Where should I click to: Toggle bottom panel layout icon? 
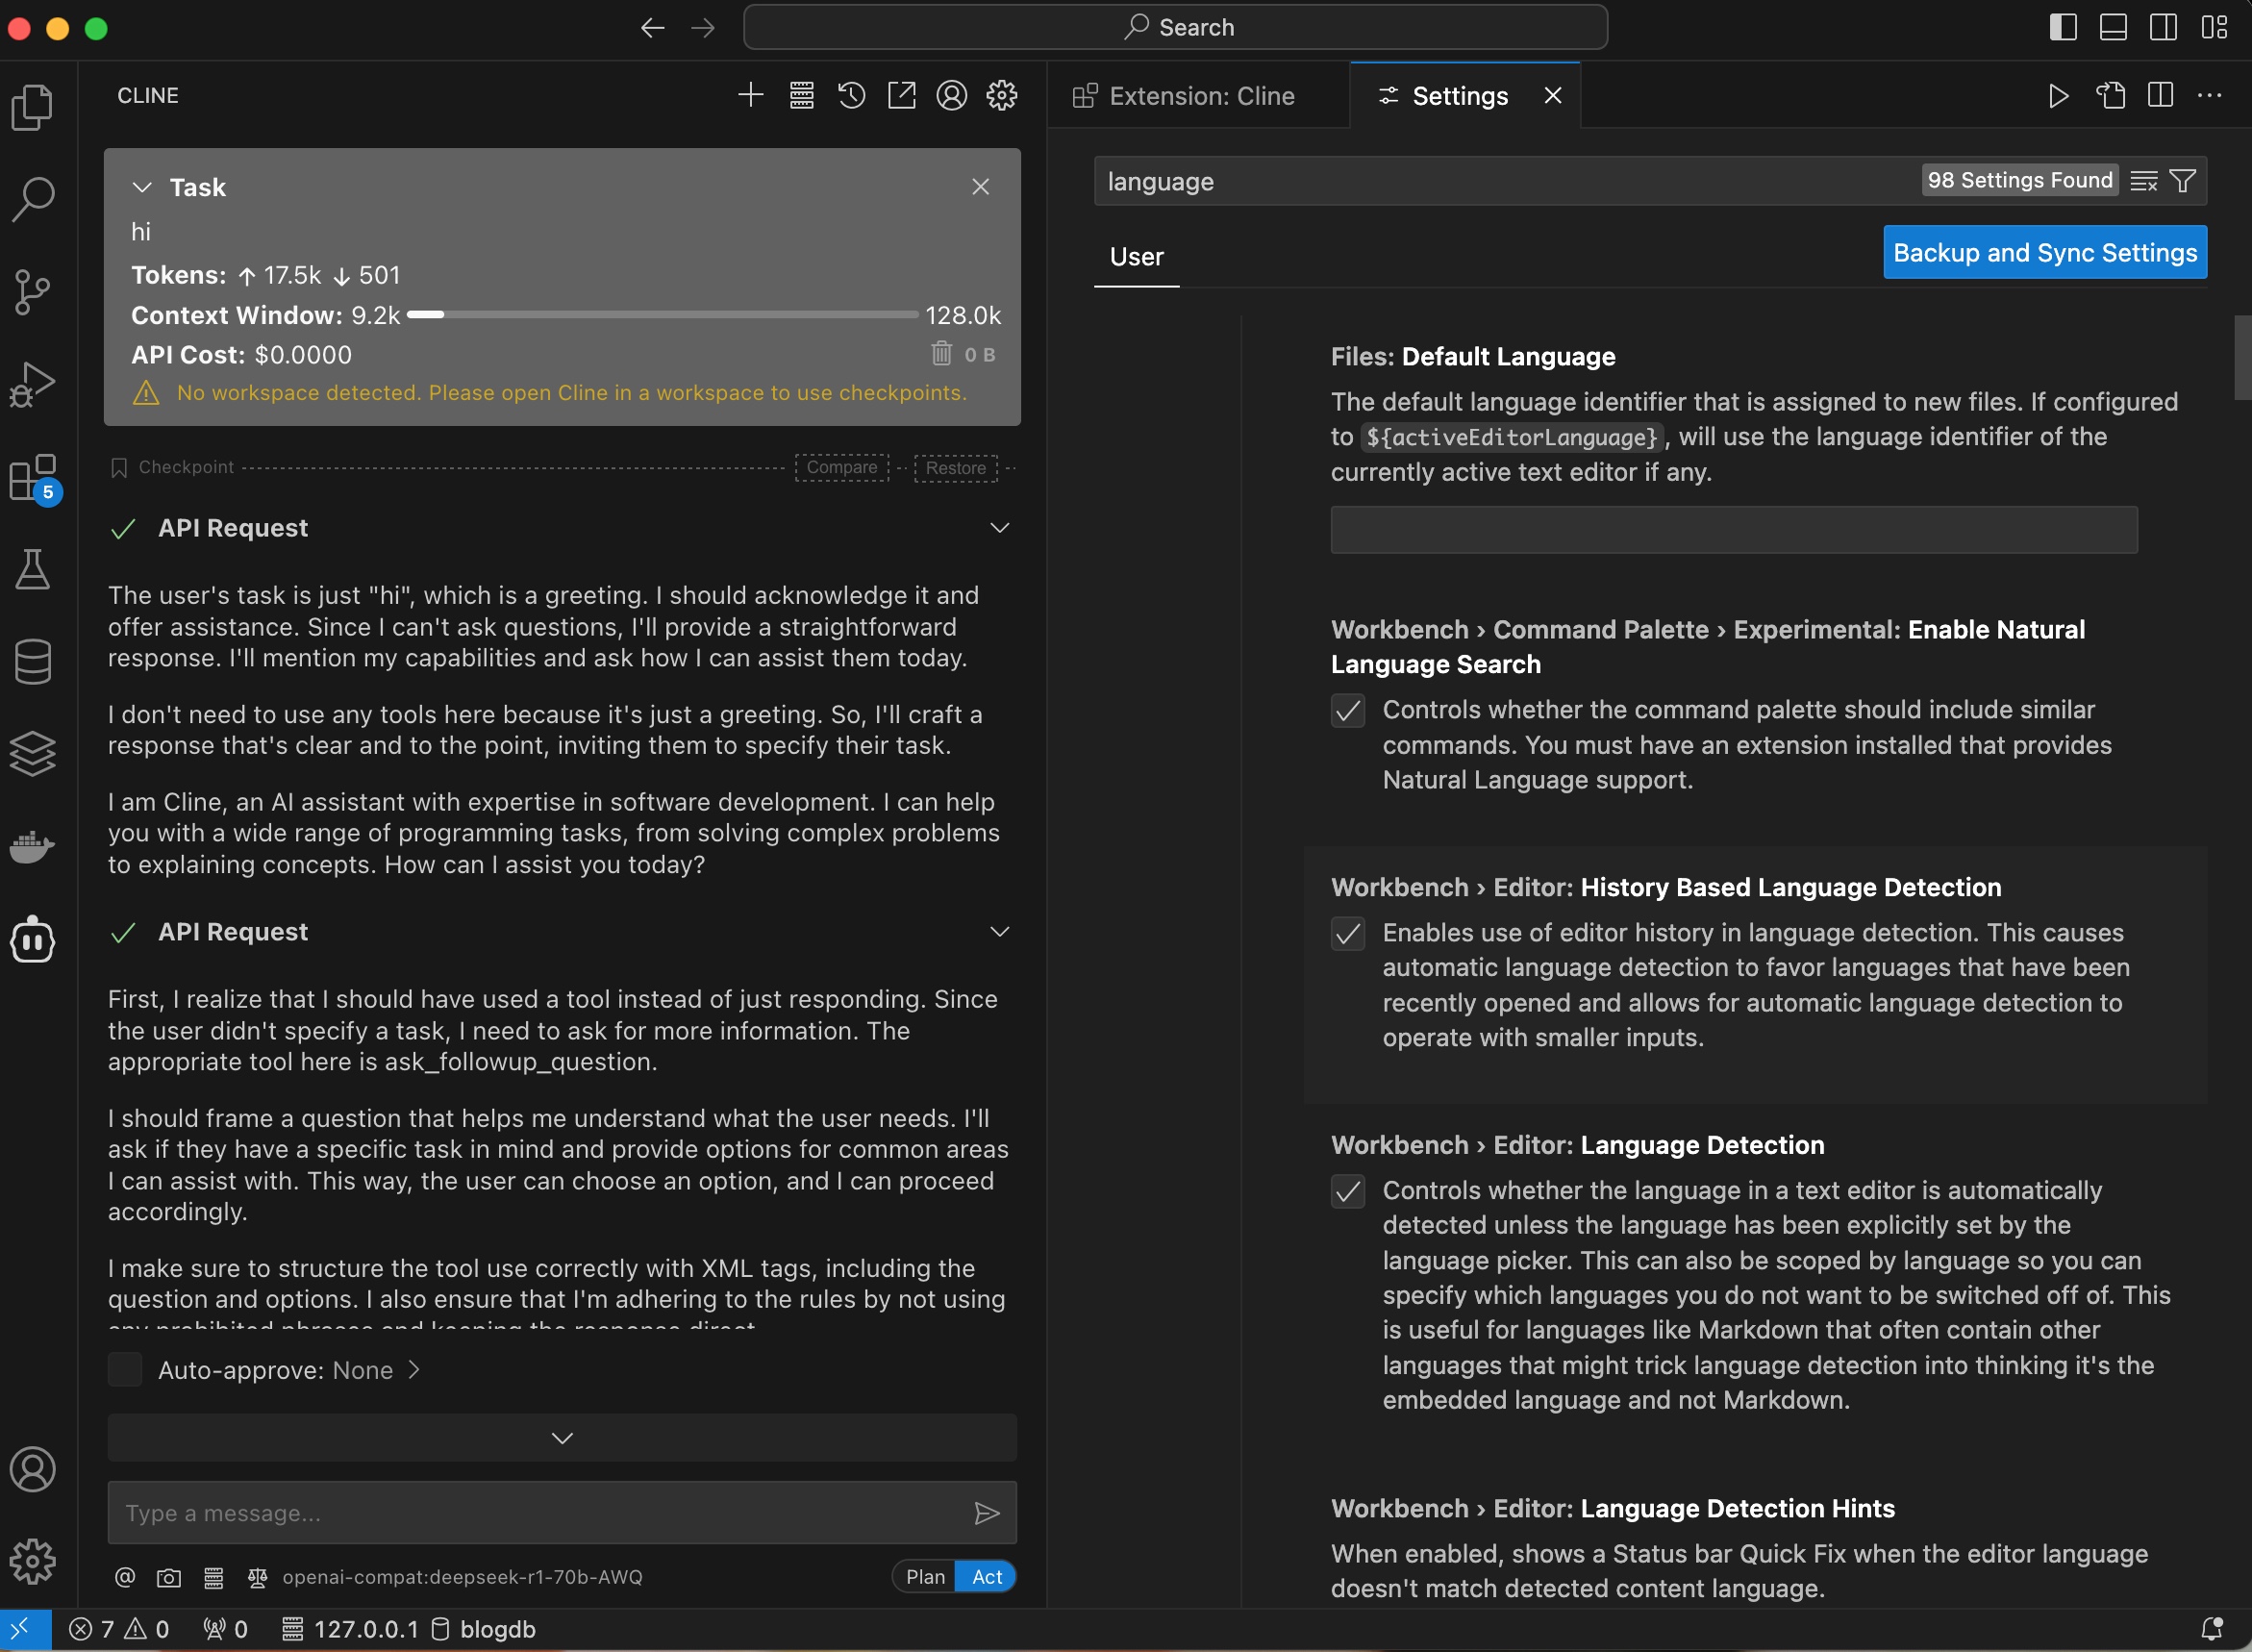coord(2113,27)
